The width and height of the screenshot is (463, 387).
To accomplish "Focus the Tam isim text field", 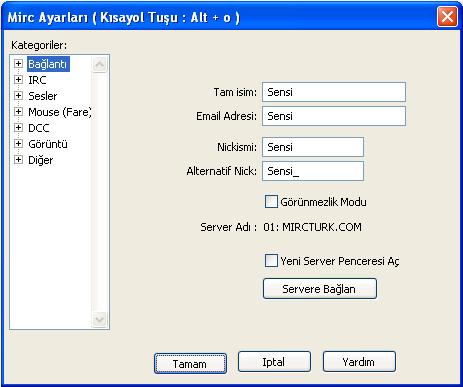I will point(334,92).
